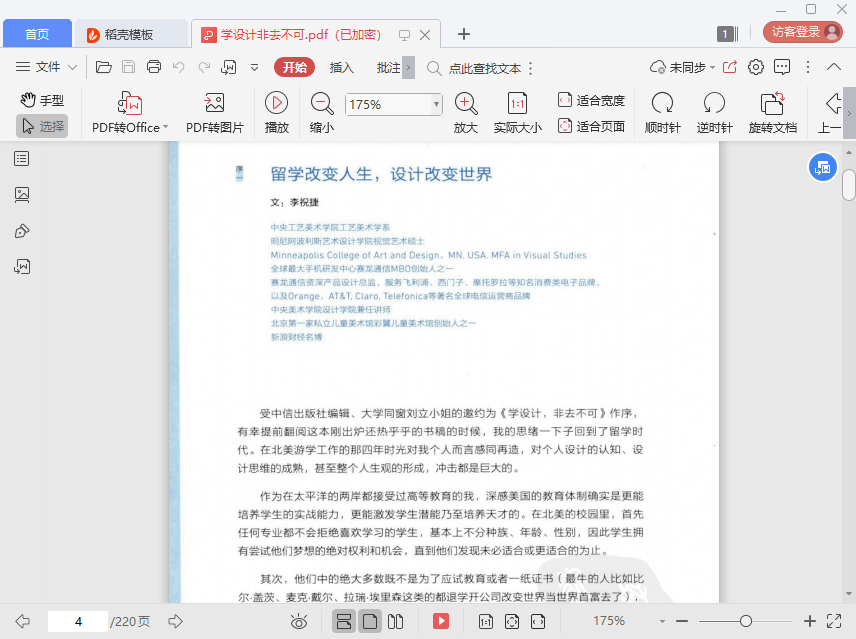Image resolution: width=856 pixels, height=639 pixels.
Task: Click status bar actual size icon
Action: point(485,621)
